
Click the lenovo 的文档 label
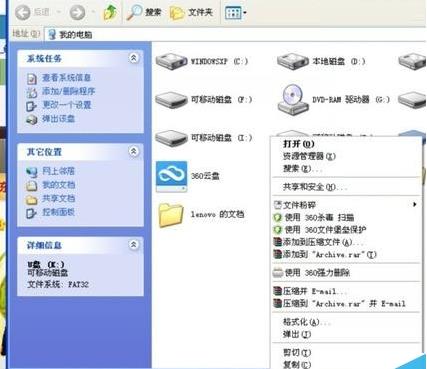pyautogui.click(x=217, y=214)
